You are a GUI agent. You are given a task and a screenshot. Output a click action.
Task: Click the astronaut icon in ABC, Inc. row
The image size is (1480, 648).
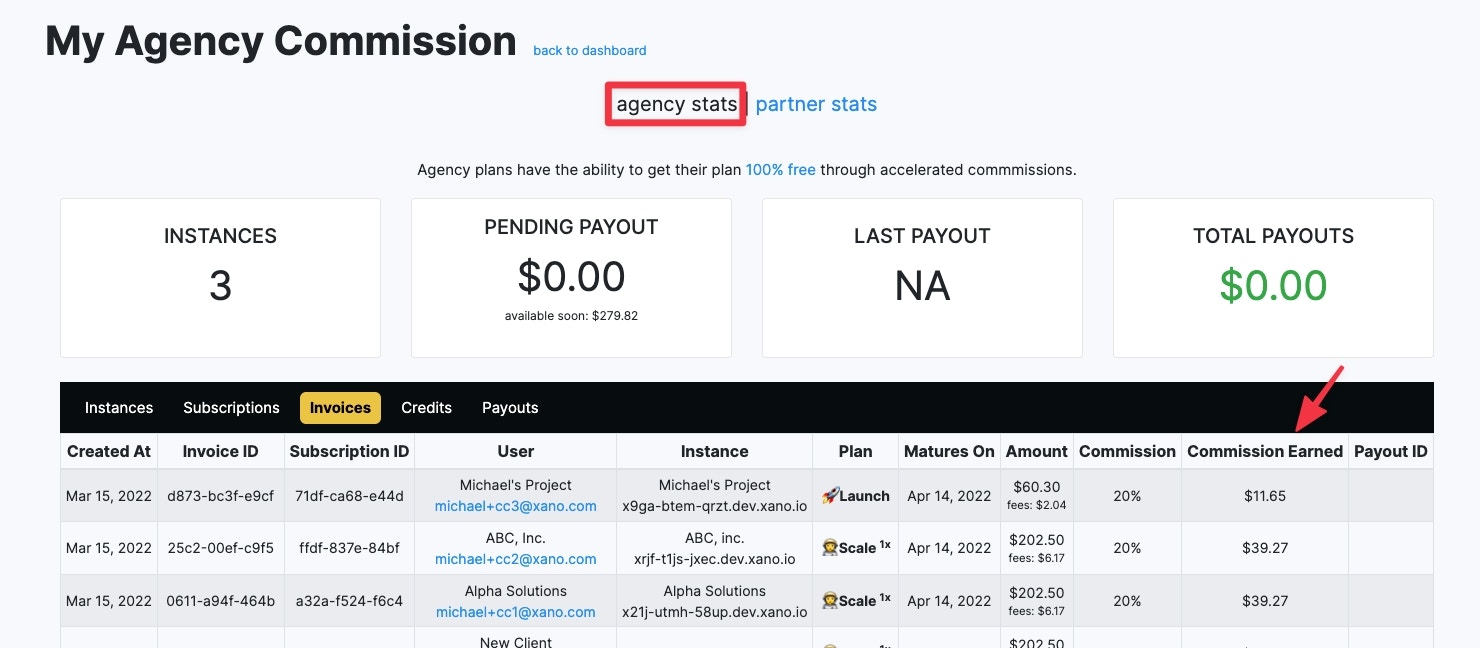(x=829, y=548)
